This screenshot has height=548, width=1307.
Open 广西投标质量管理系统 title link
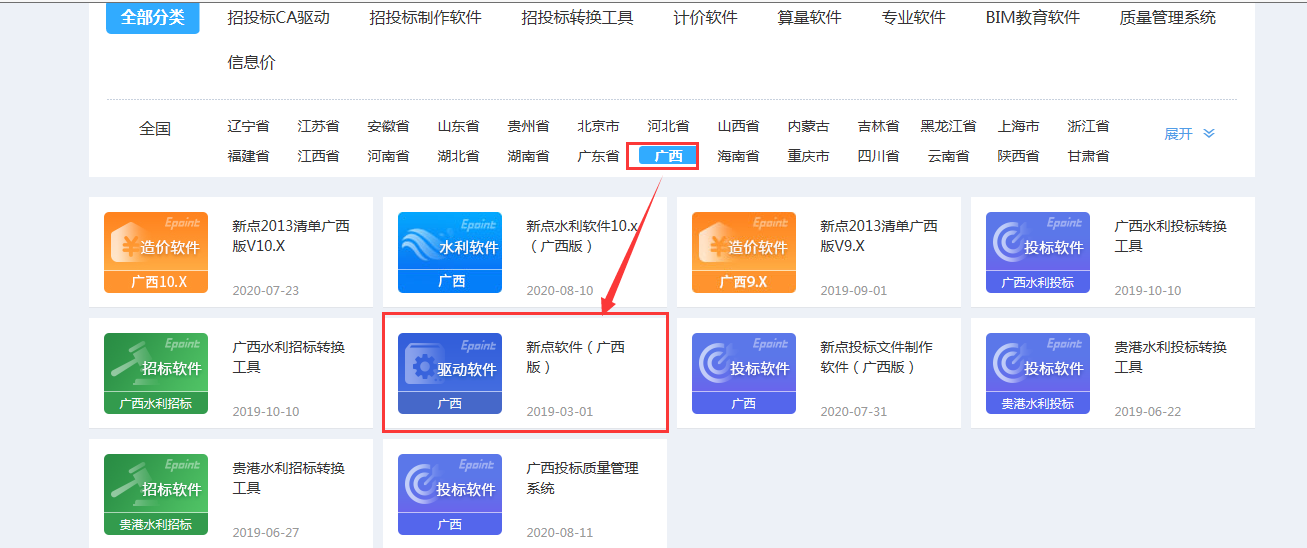(582, 478)
